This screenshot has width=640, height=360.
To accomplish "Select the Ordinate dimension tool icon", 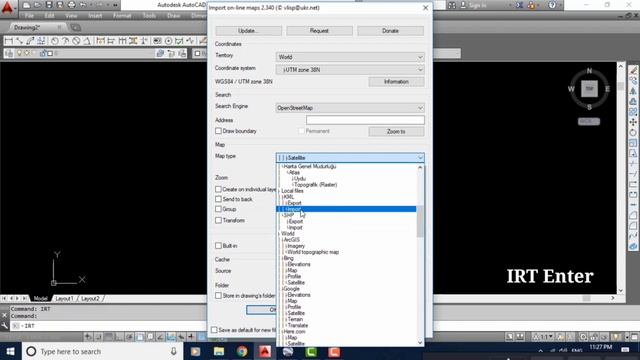I will [41, 41].
